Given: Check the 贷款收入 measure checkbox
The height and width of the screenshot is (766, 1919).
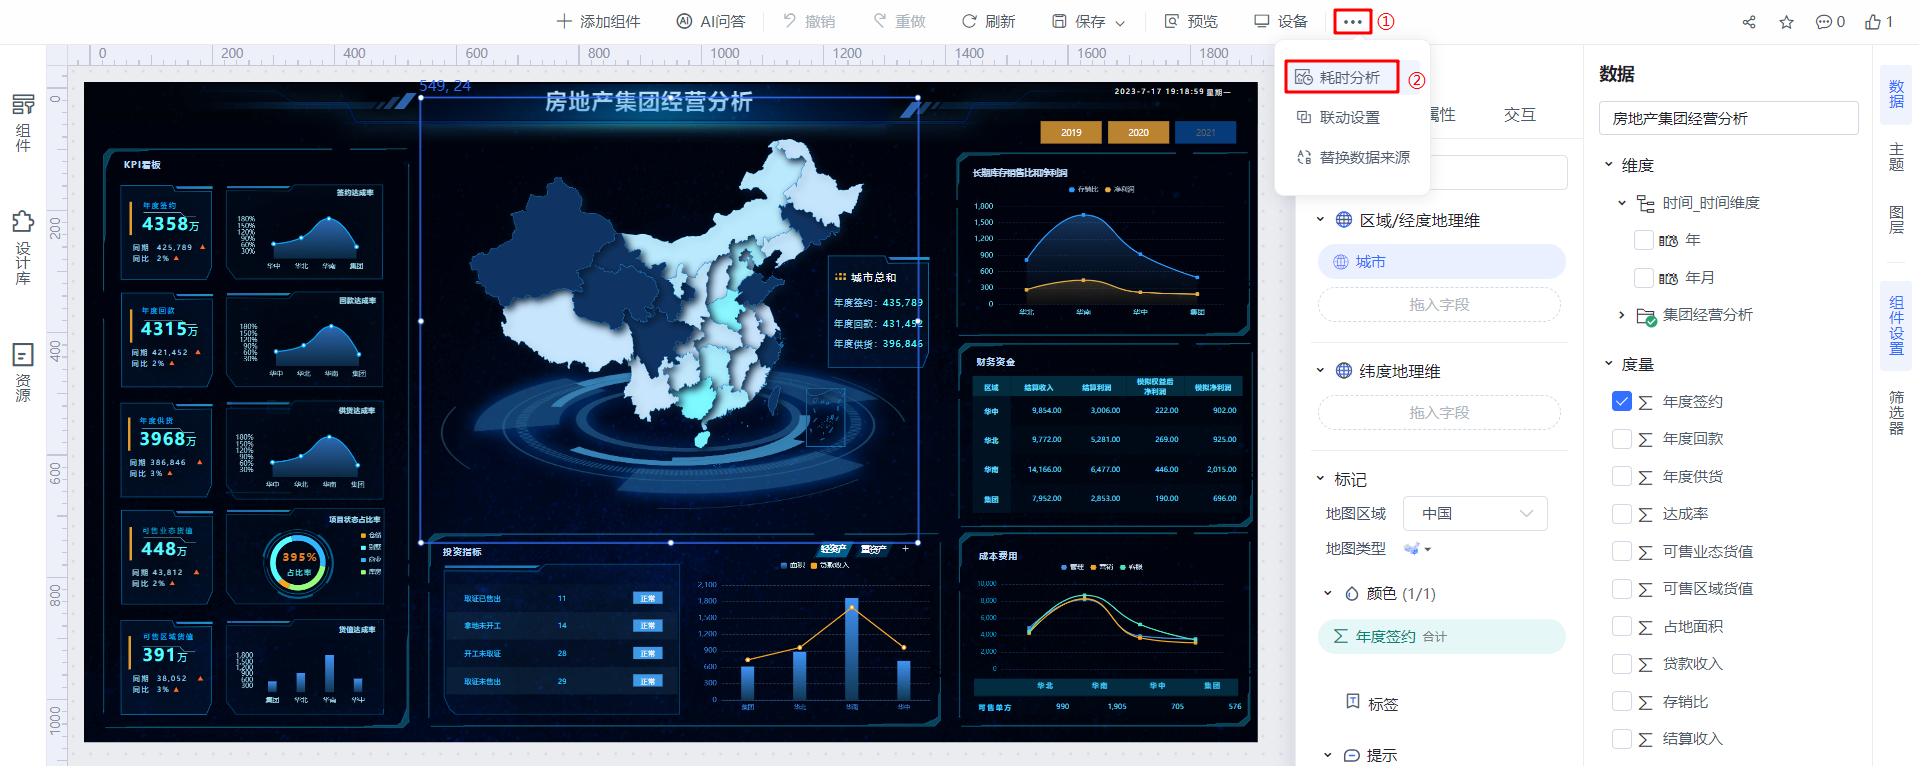Looking at the screenshot, I should click(1622, 663).
